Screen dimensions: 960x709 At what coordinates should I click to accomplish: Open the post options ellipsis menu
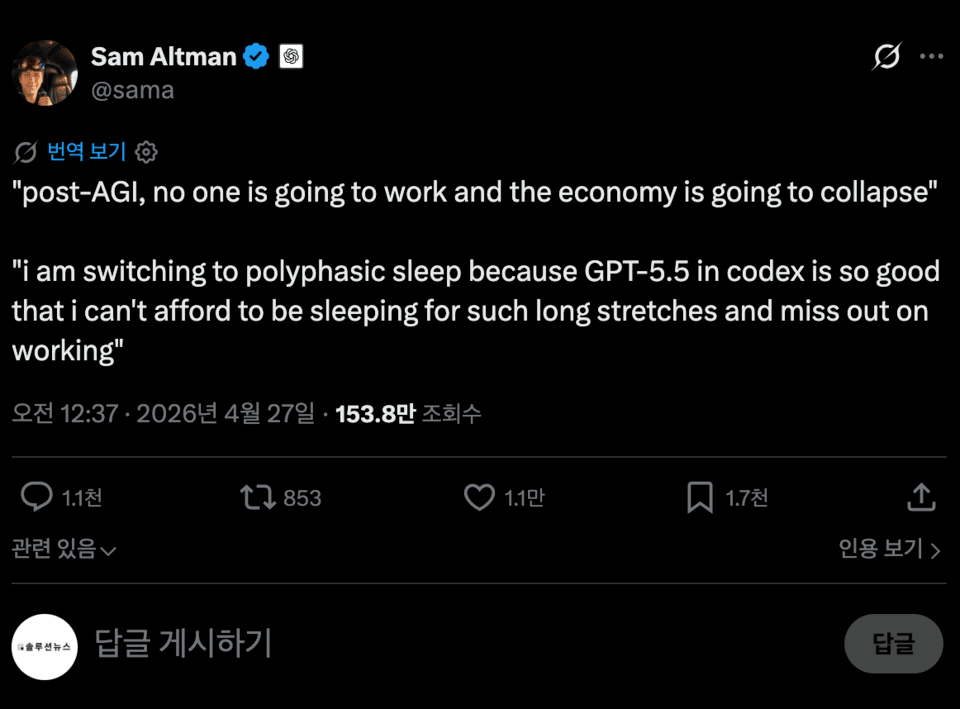[x=932, y=55]
